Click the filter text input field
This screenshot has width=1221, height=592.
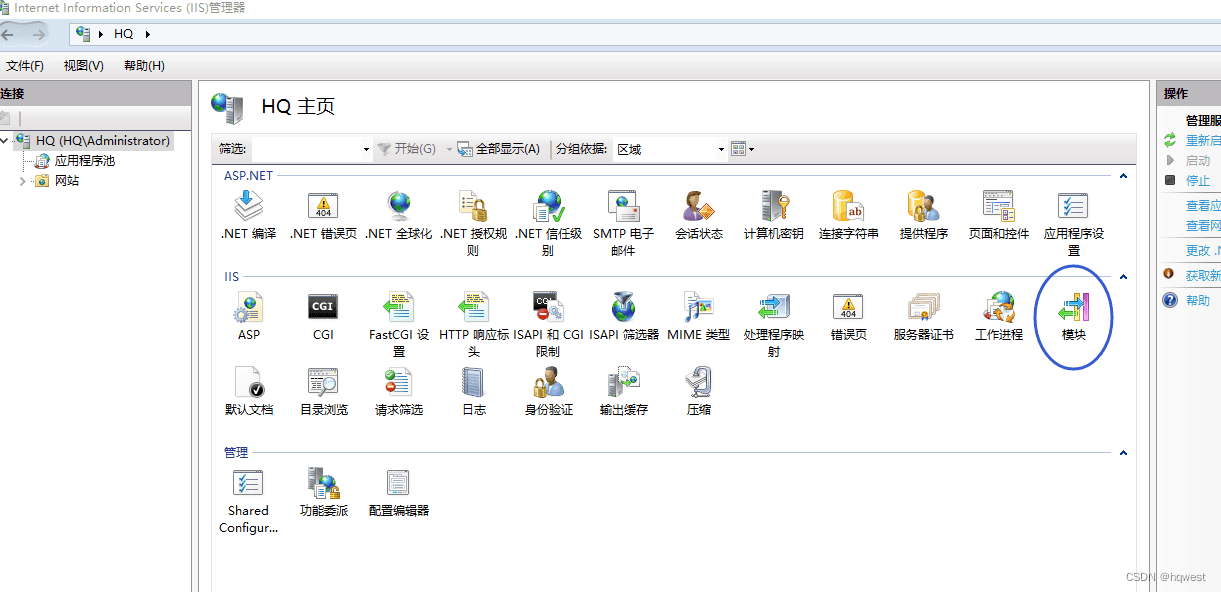click(305, 149)
